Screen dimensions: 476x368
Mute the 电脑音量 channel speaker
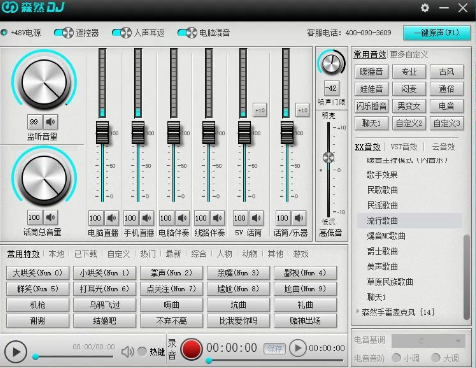pos(112,218)
